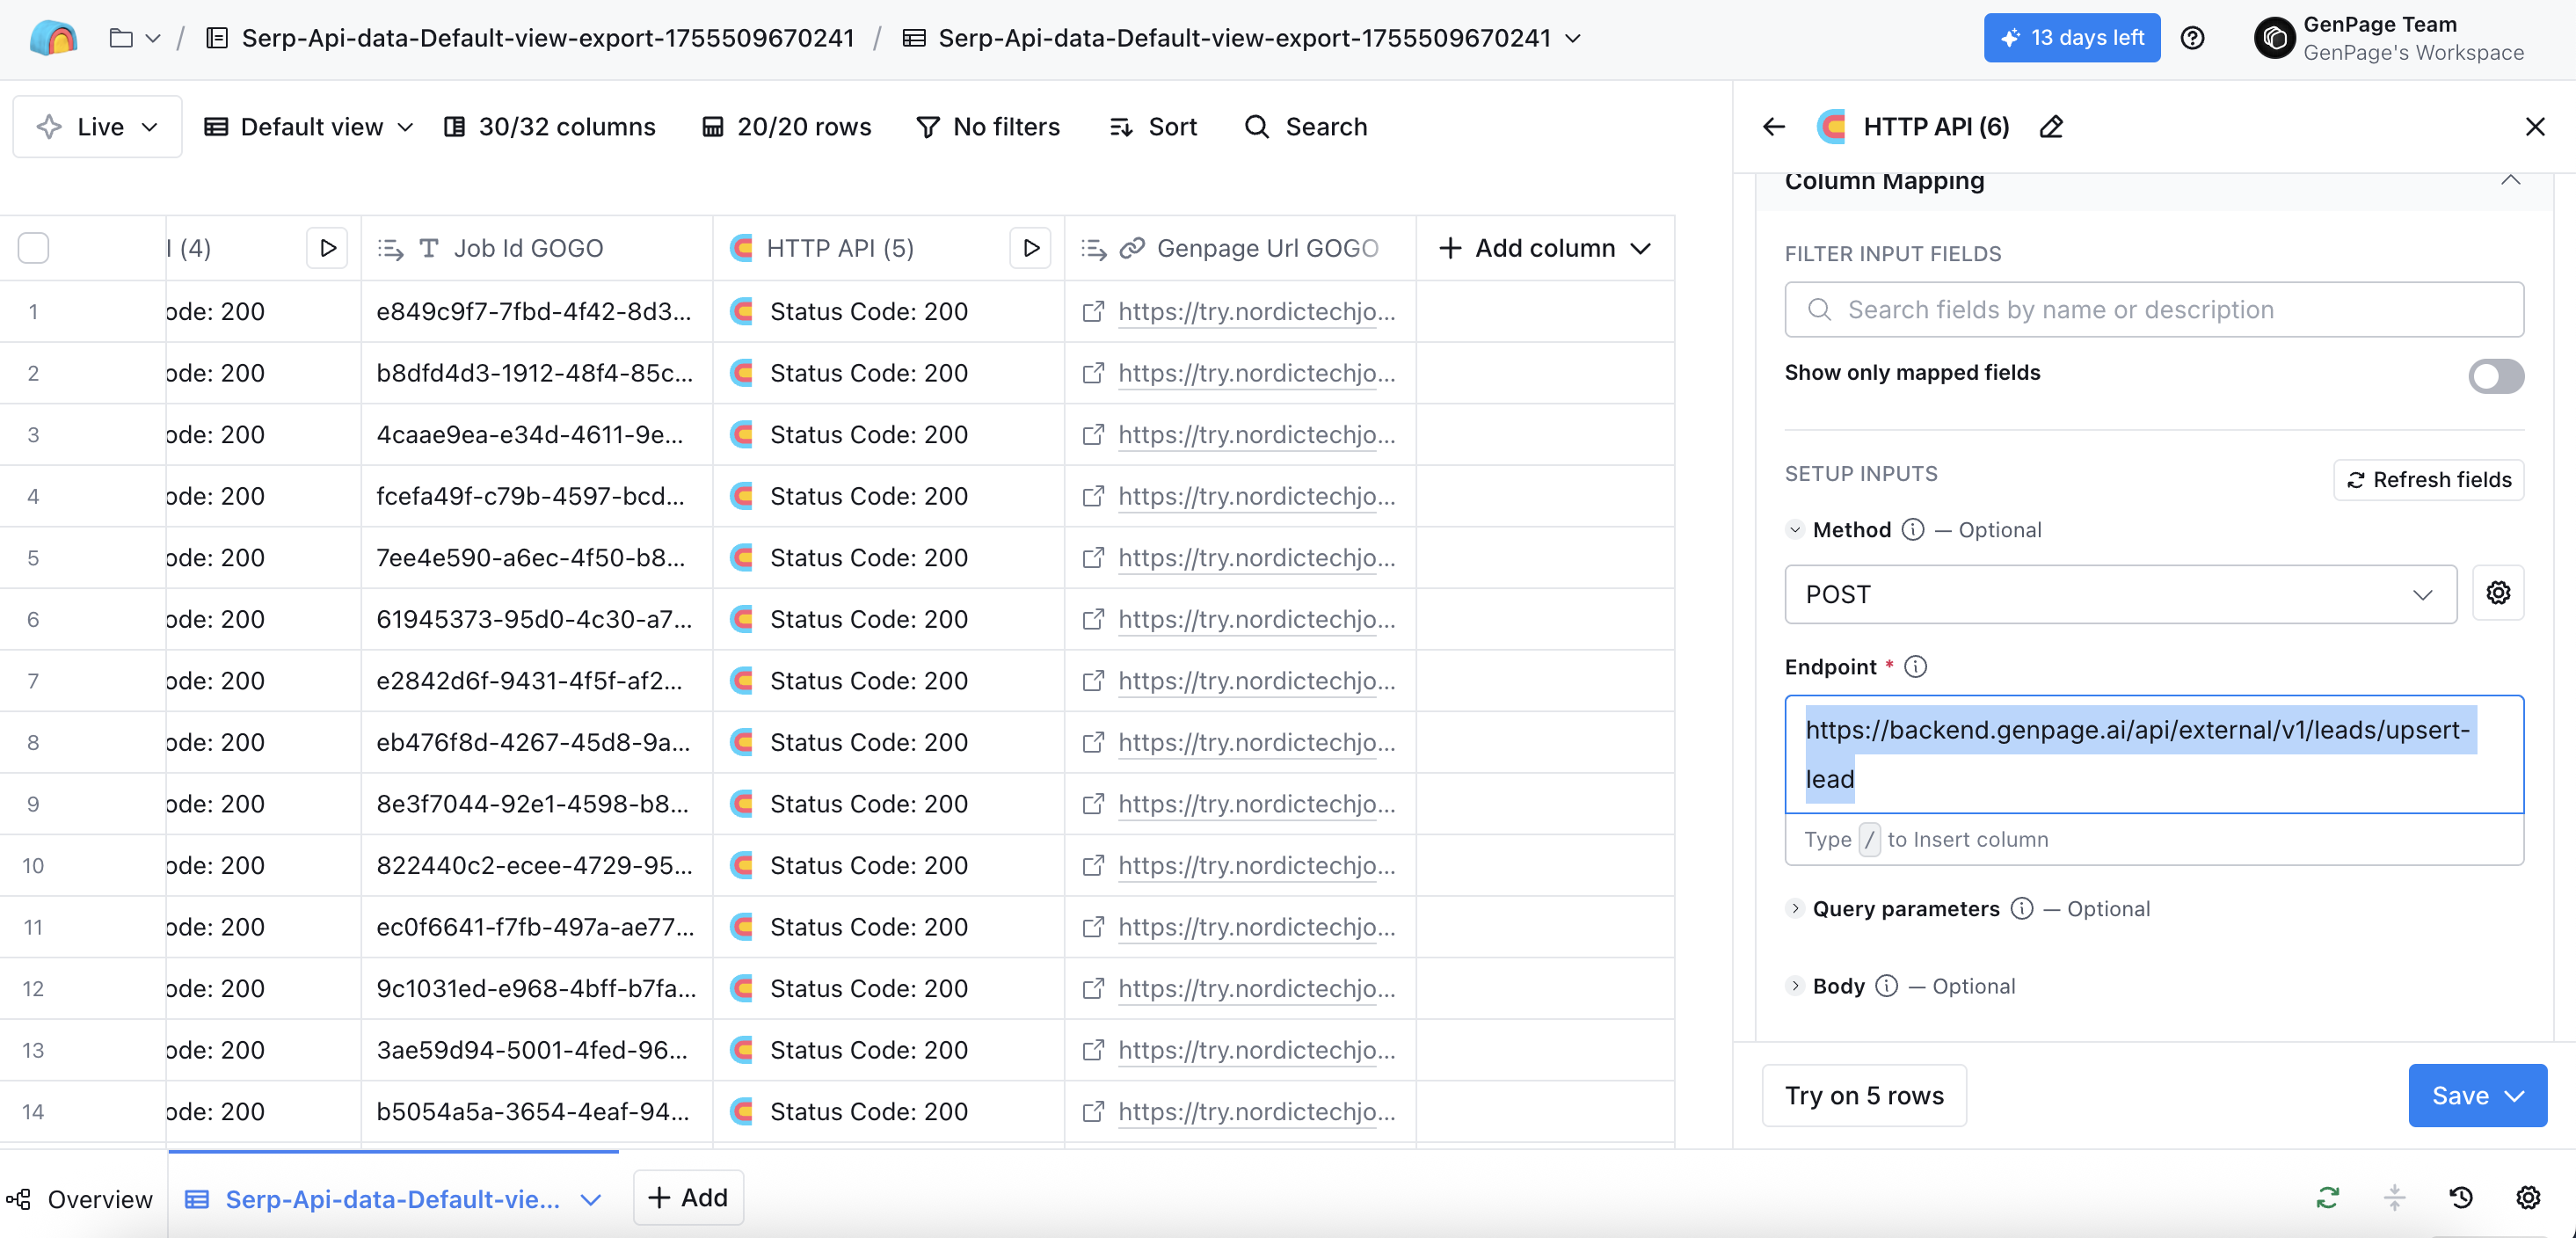Click HTTP API (5) icon in row 11
Image resolution: width=2576 pixels, height=1238 pixels.
(741, 927)
